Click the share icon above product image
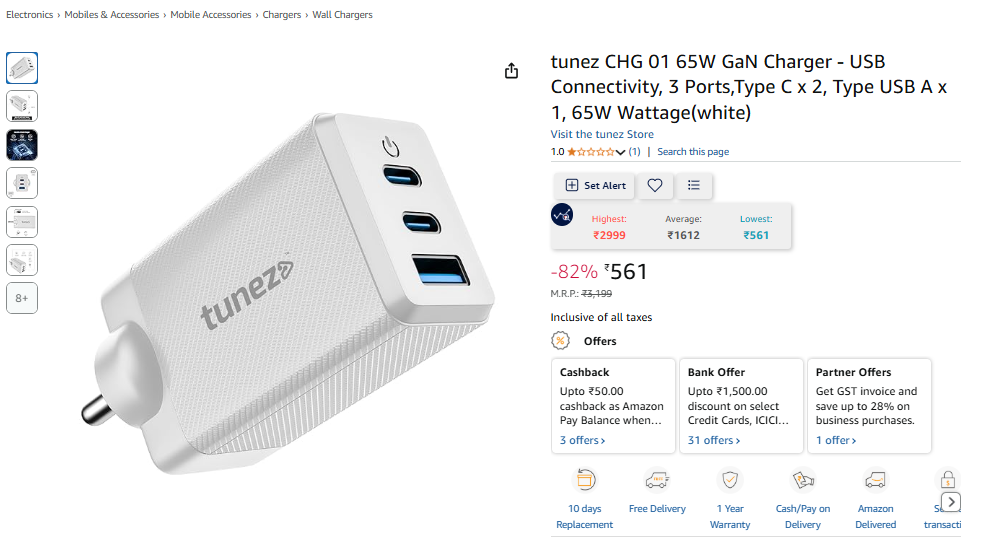This screenshot has width=982, height=539. (512, 71)
